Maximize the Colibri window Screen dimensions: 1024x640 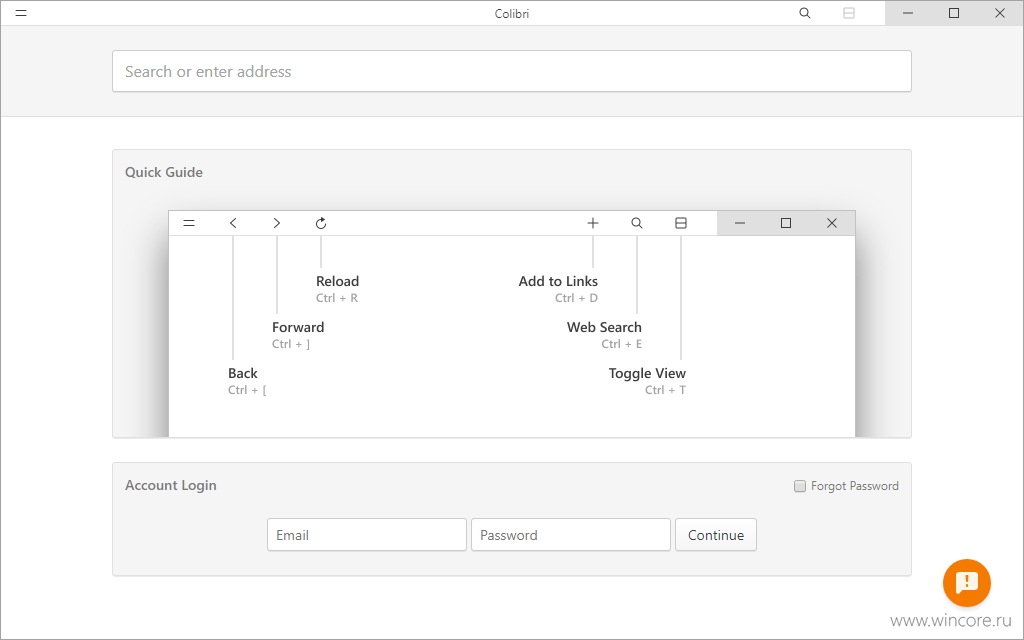coord(953,13)
